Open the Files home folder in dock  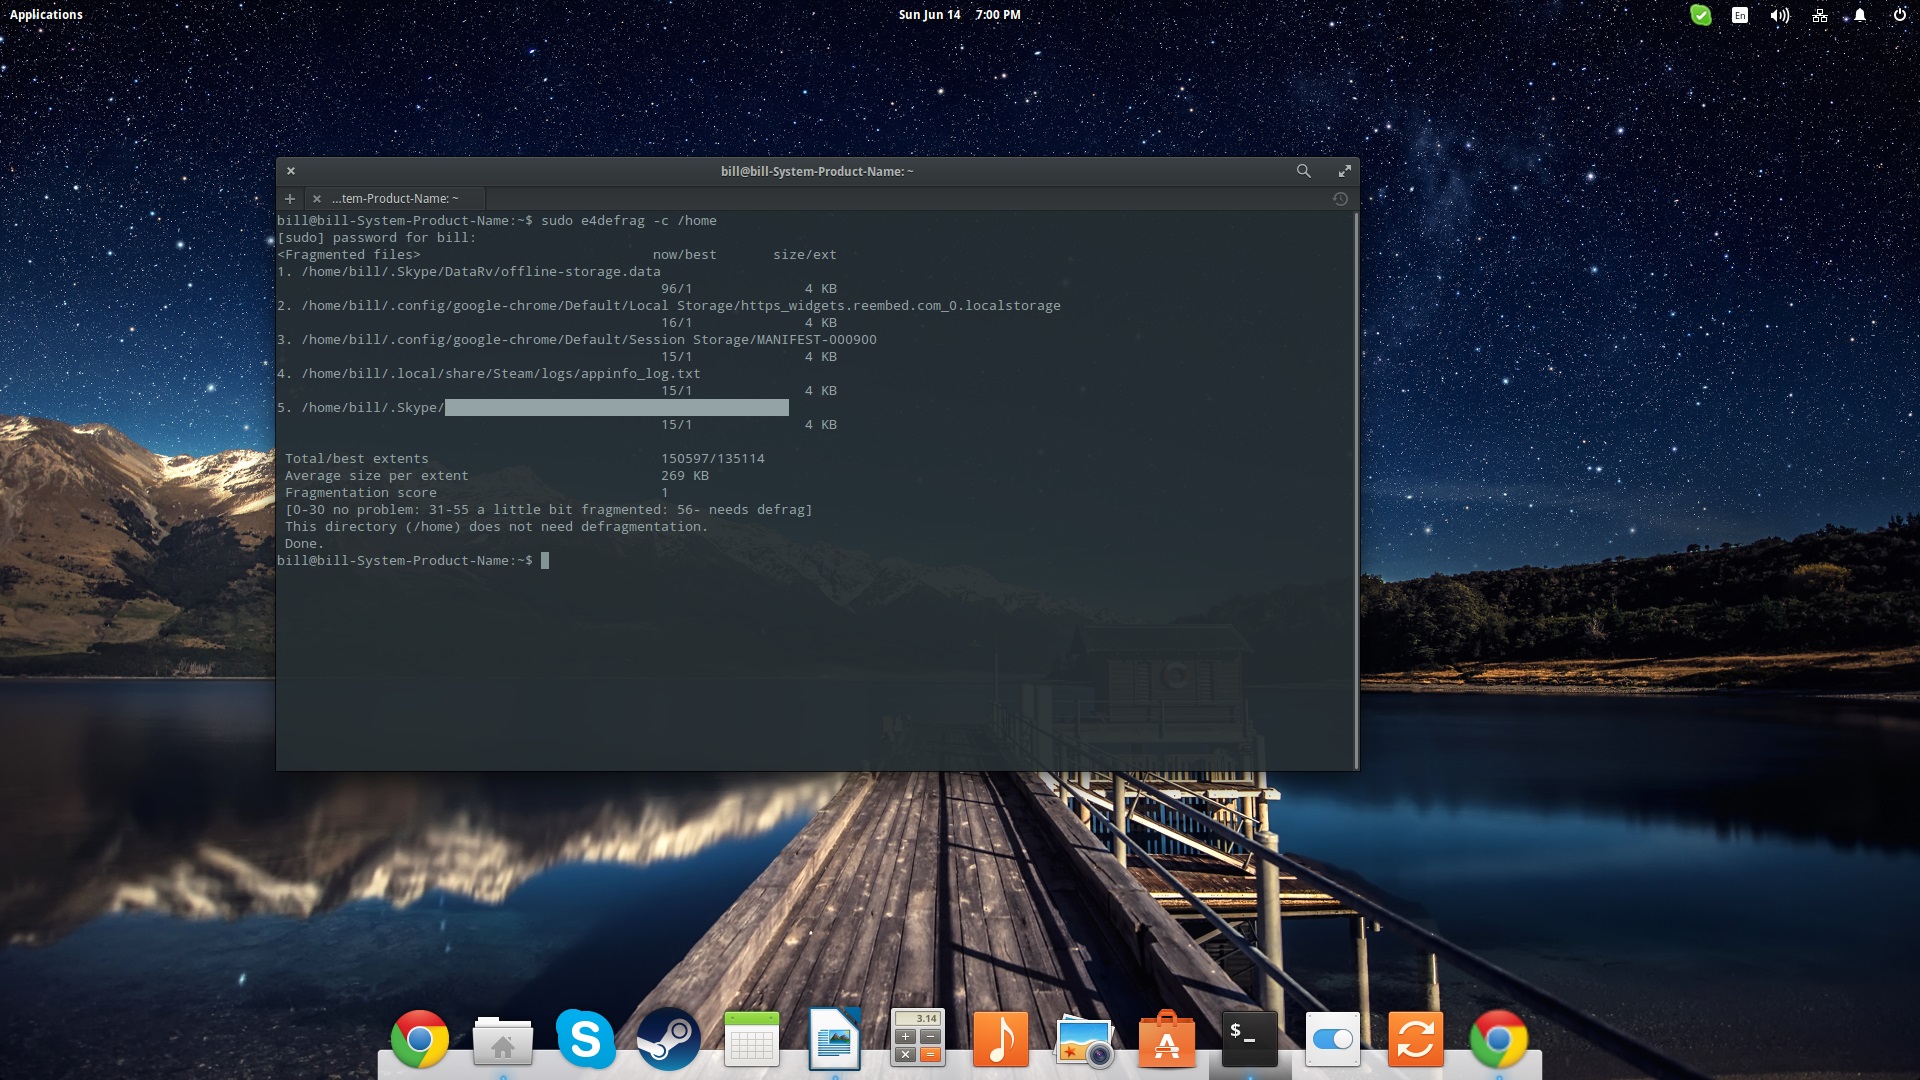pos(503,1040)
